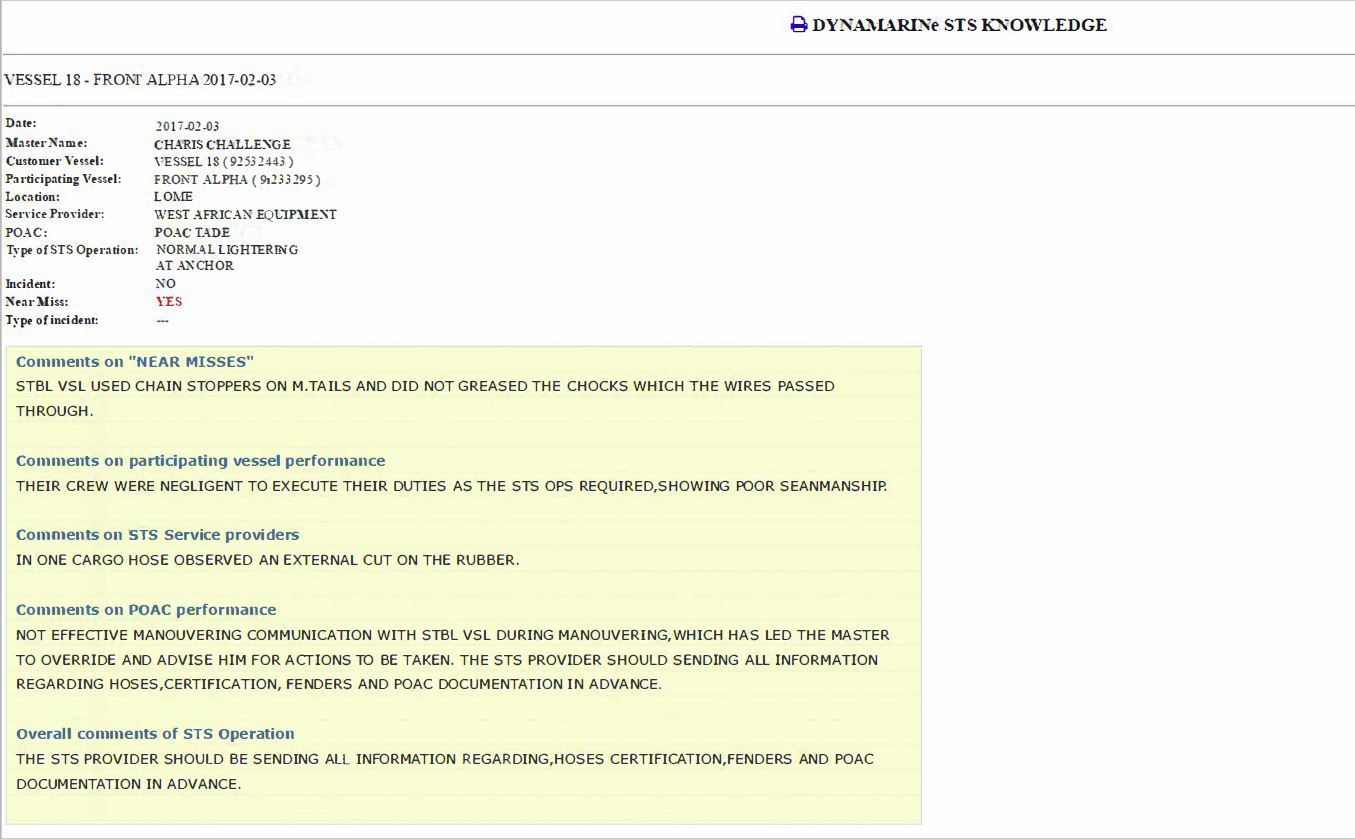This screenshot has height=839, width=1355.
Task: Click the Location field label
Action: pyautogui.click(x=32, y=197)
